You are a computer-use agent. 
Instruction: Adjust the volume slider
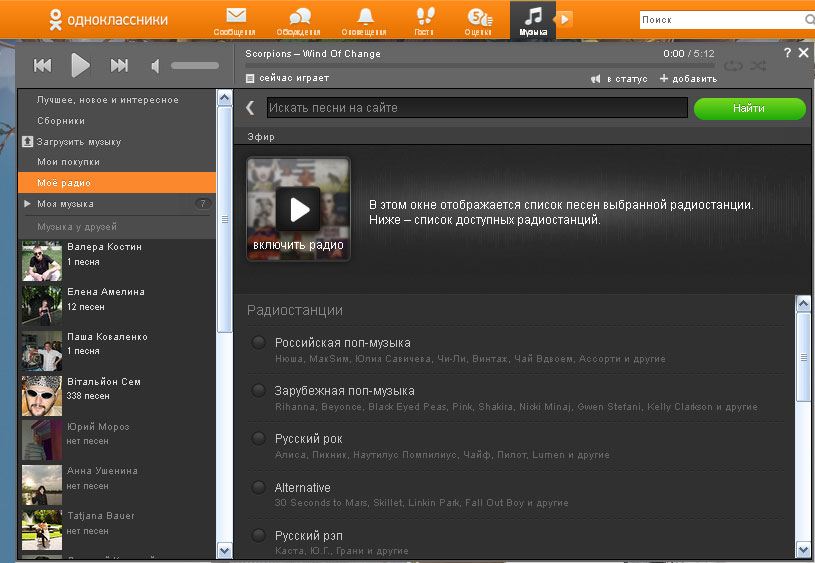click(x=193, y=66)
